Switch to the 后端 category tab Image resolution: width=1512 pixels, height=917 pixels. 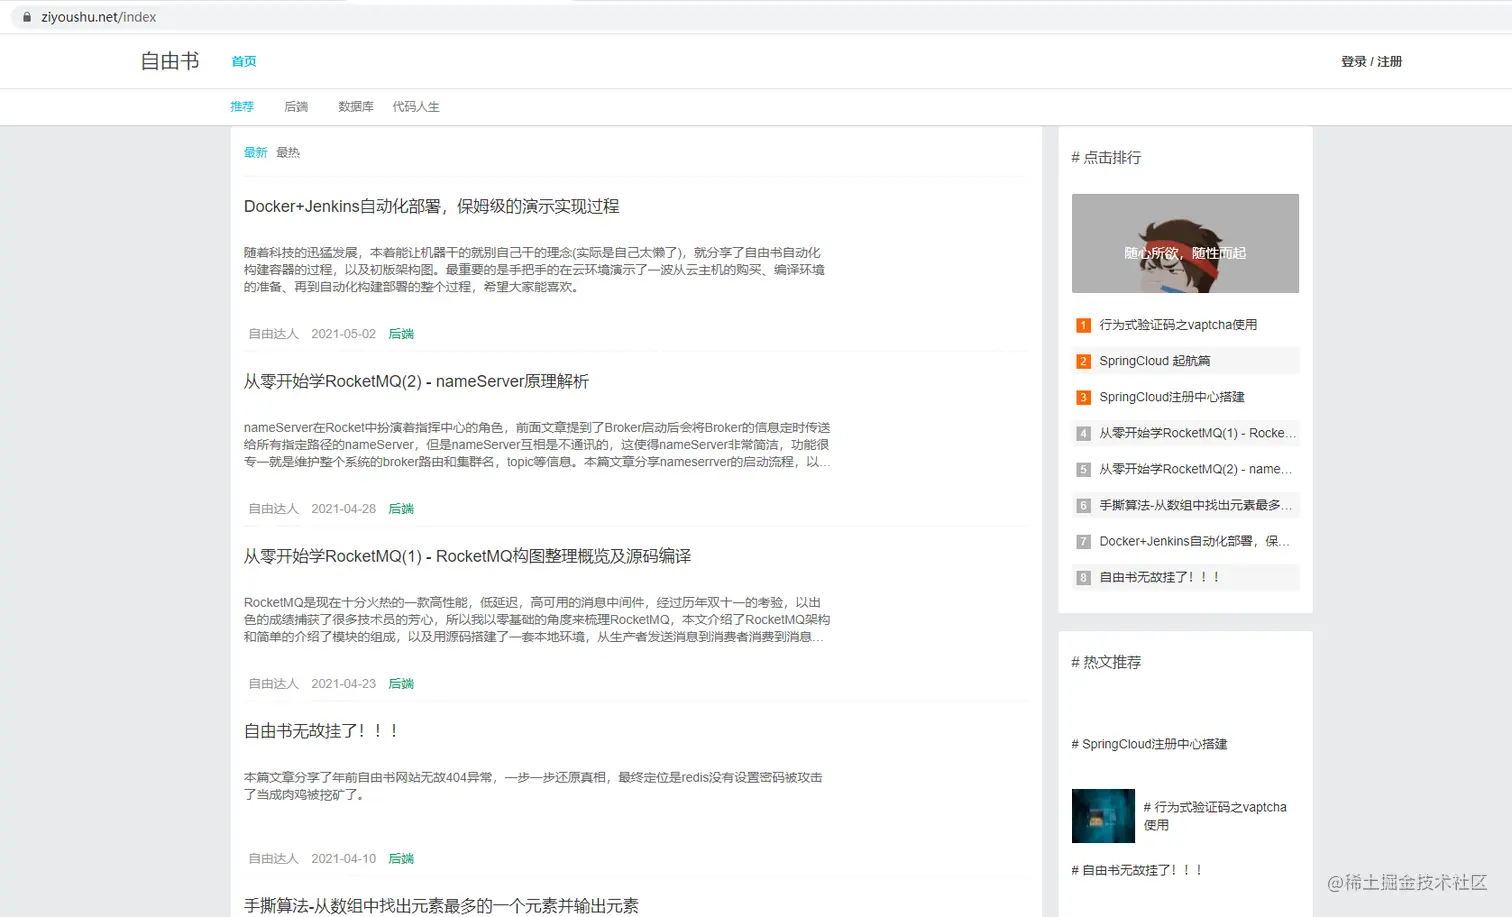point(296,106)
